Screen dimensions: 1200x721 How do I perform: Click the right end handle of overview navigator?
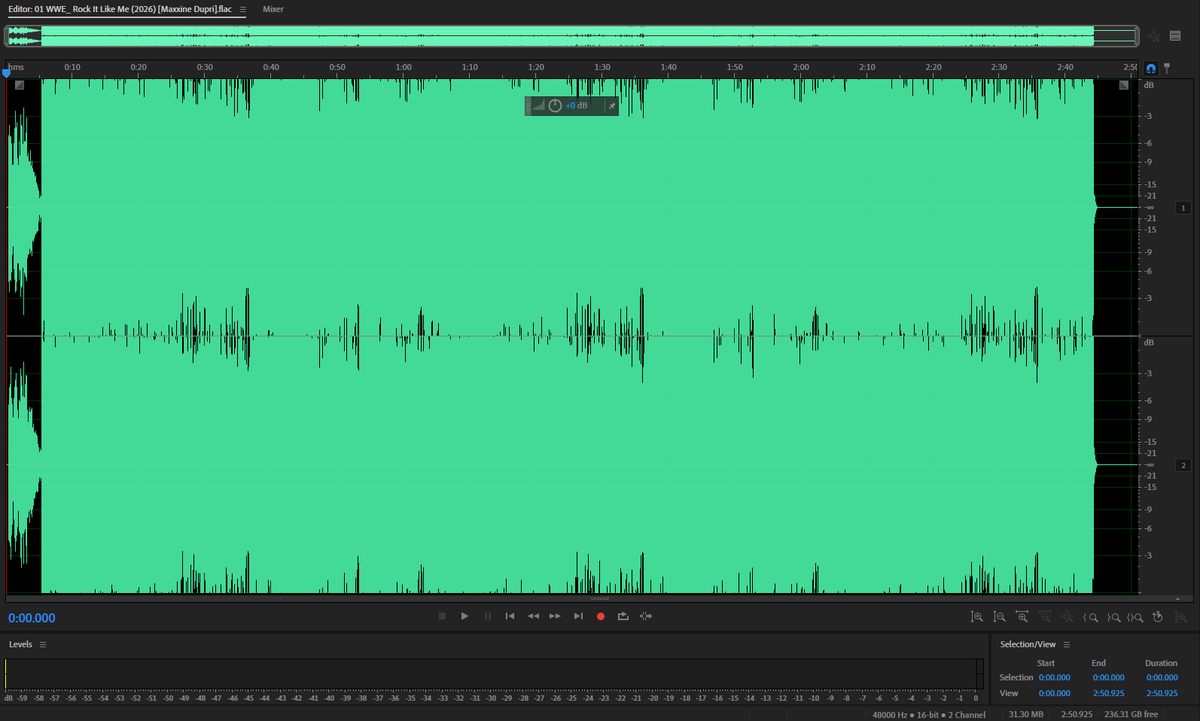(x=1137, y=36)
